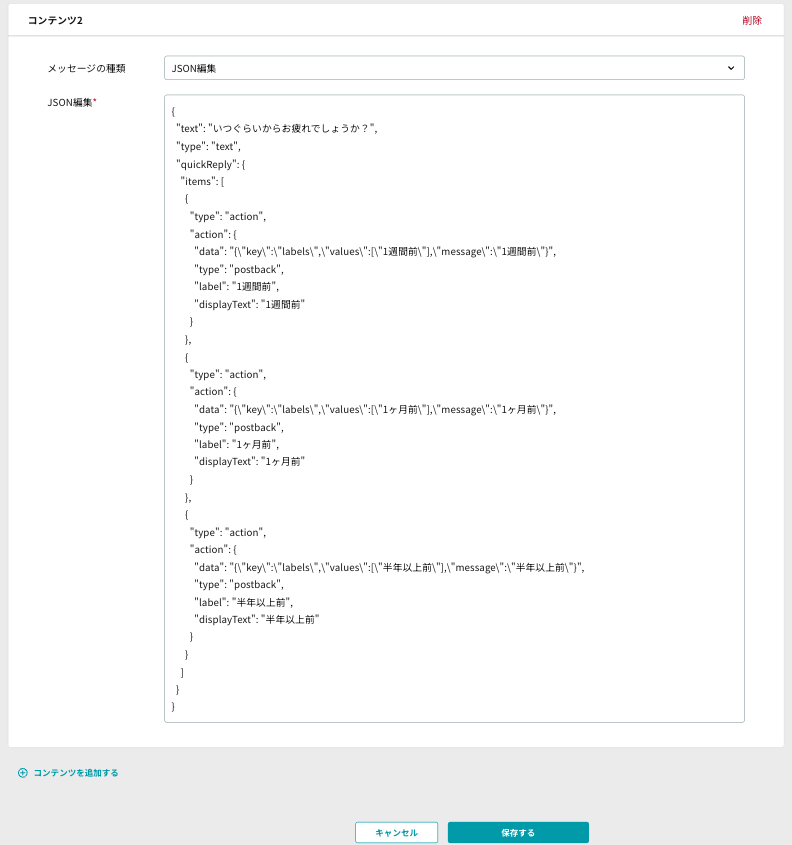Place cursor in the いつぐらいからお疲れでしょうか text line
792x845 pixels.
[x=277, y=128]
